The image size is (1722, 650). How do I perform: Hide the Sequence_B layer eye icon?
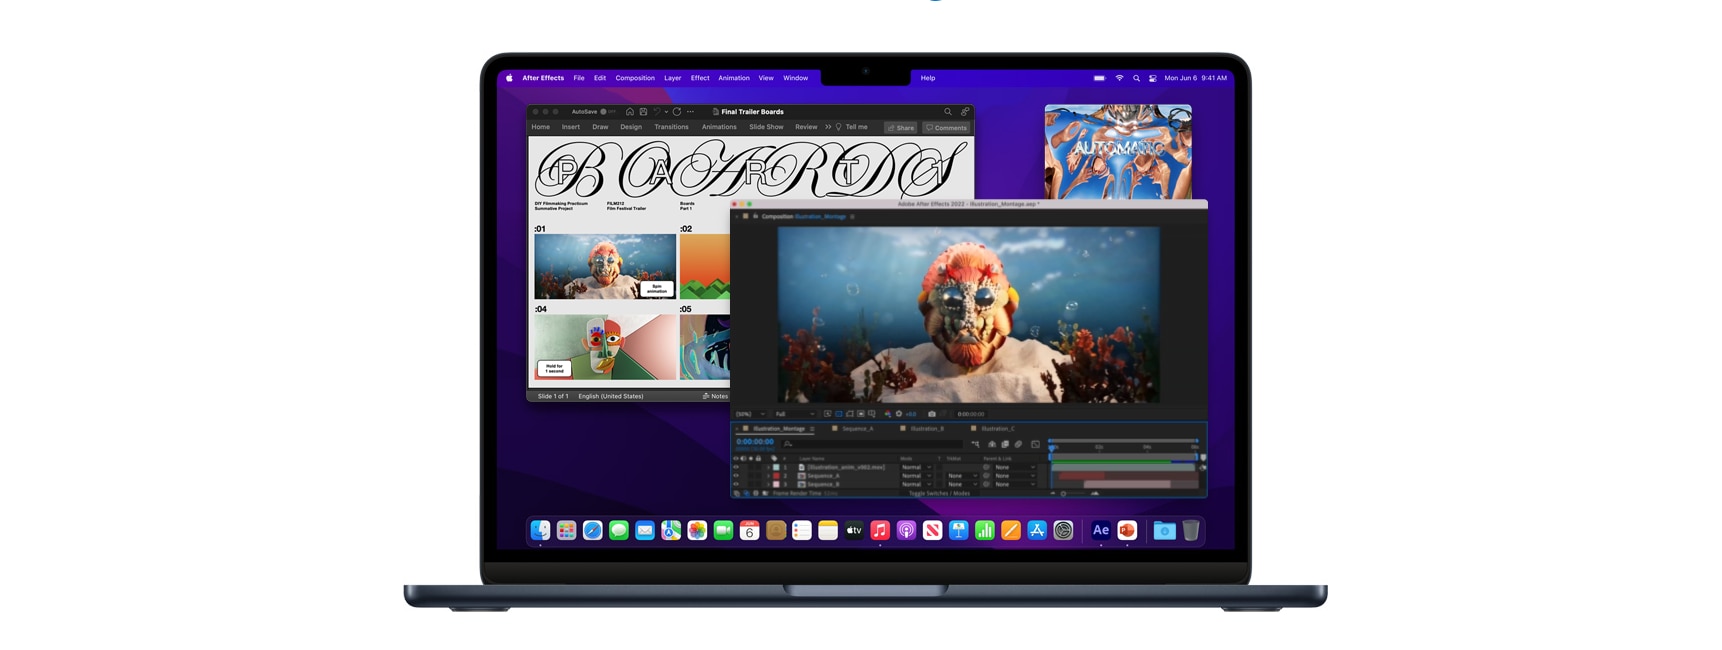tap(736, 484)
